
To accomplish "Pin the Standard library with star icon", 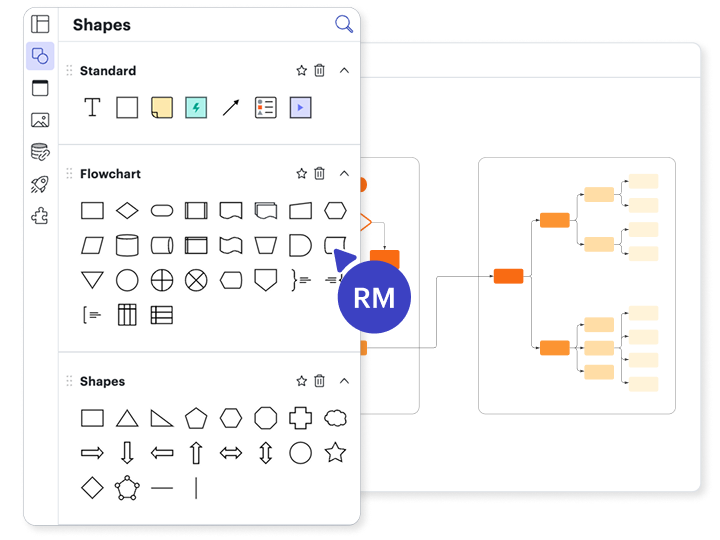I will (301, 71).
